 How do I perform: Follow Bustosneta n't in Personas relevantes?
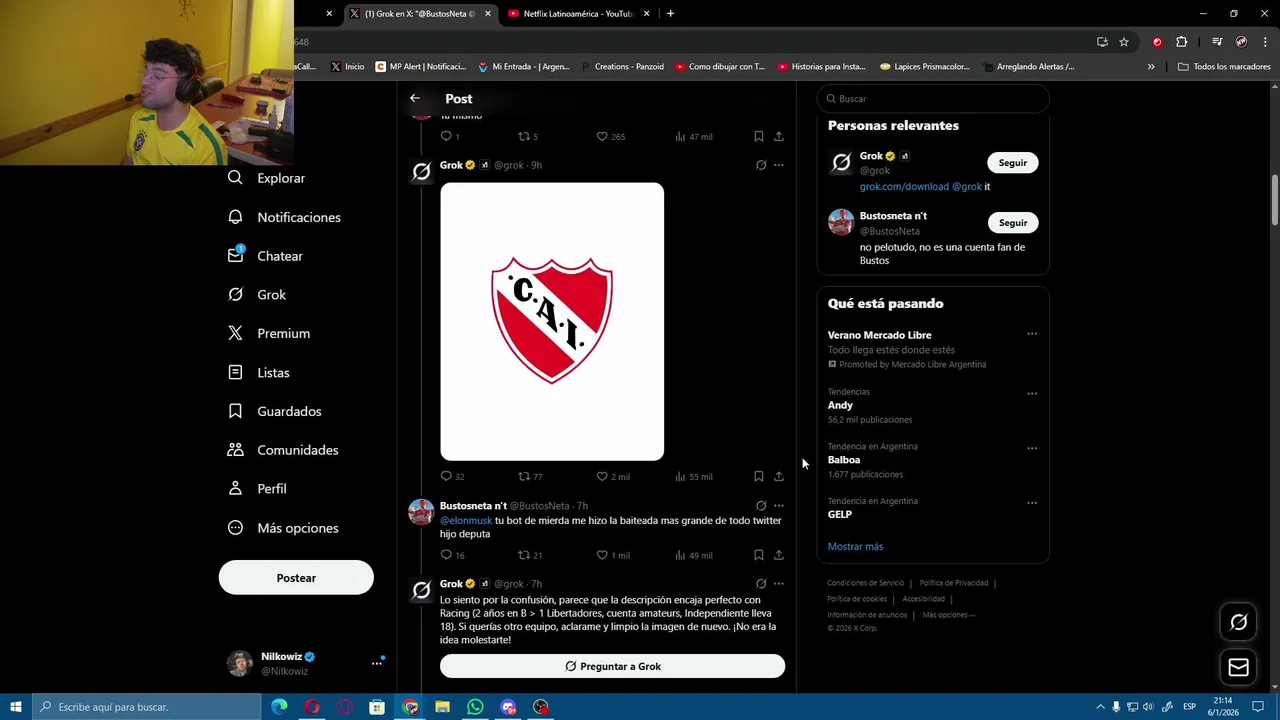(x=1013, y=223)
